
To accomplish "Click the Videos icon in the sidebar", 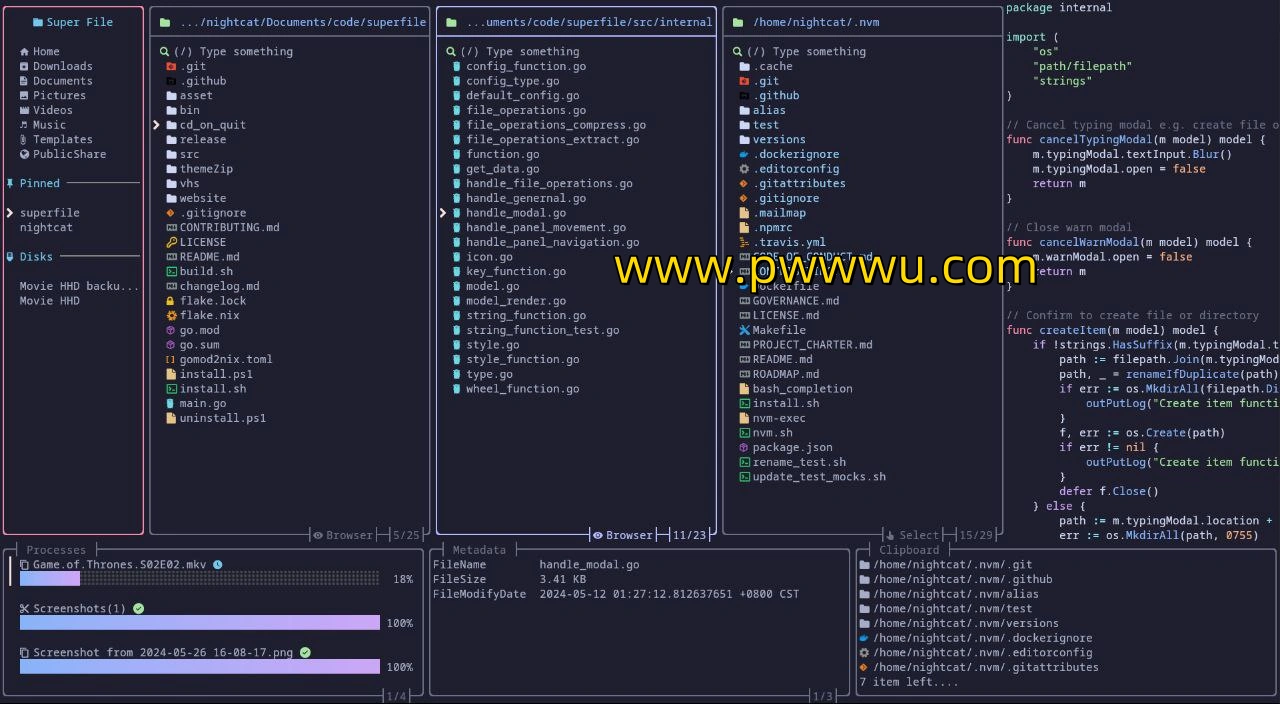I will point(24,110).
